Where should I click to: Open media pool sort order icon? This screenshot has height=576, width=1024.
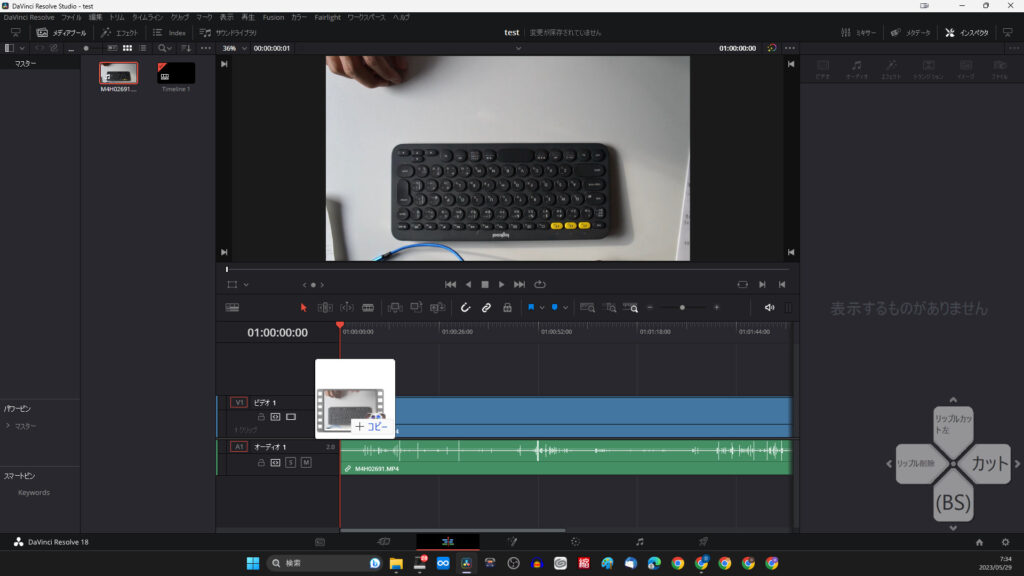[x=186, y=48]
